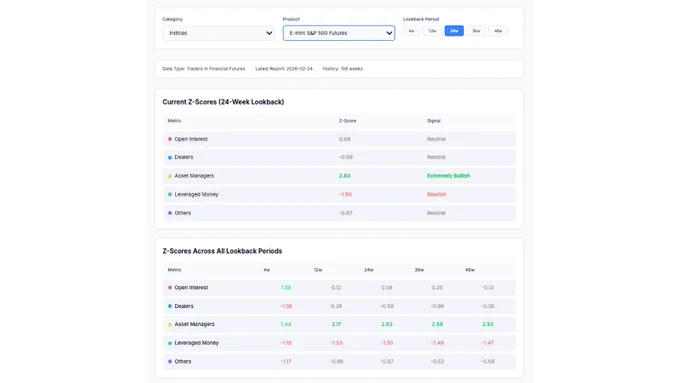Click the 'Latest Report: 2026-02-24' text

[x=284, y=69]
